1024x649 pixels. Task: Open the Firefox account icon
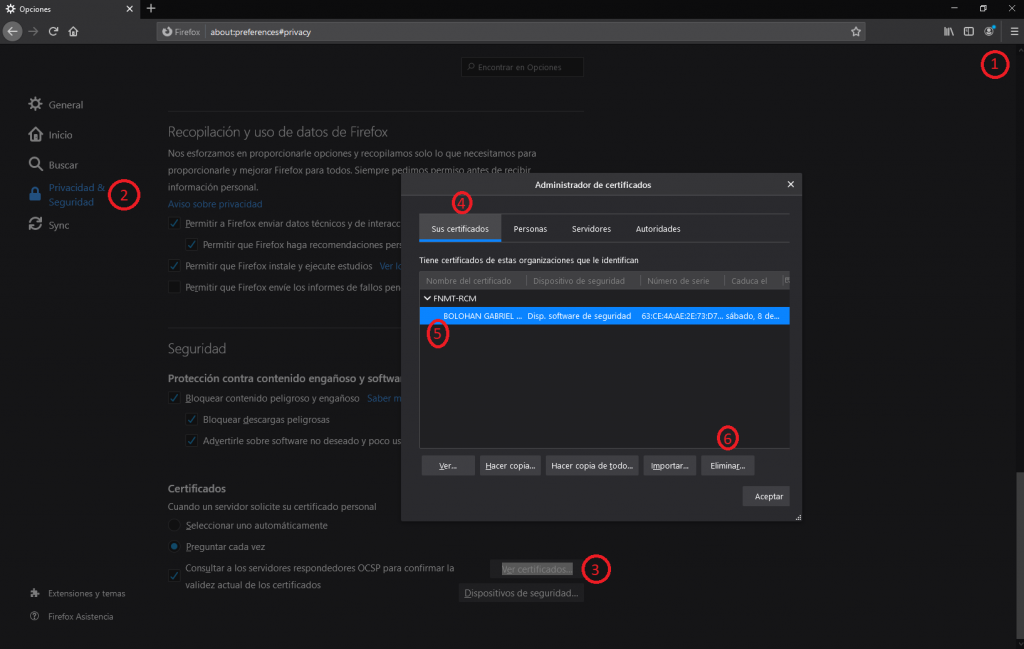point(989,31)
